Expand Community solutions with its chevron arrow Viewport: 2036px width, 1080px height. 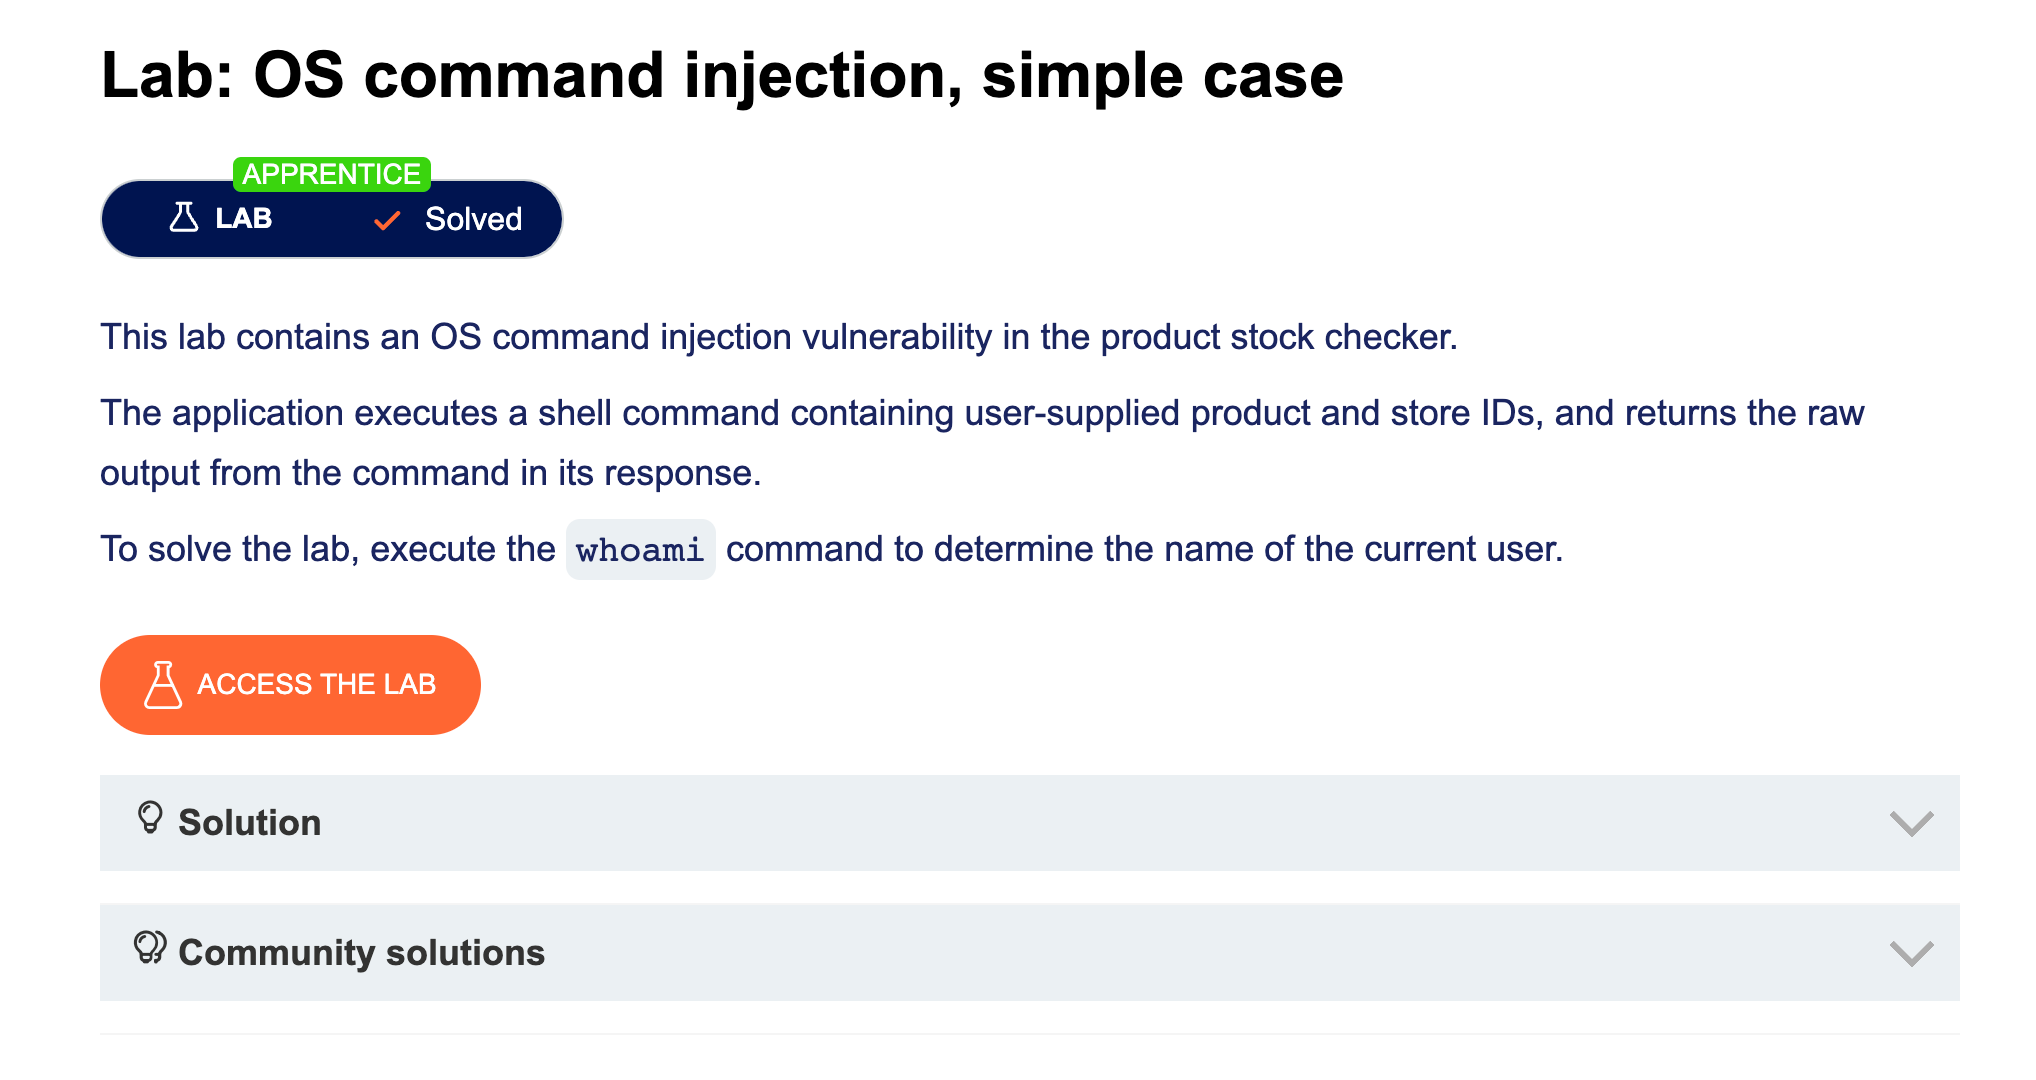click(1911, 953)
